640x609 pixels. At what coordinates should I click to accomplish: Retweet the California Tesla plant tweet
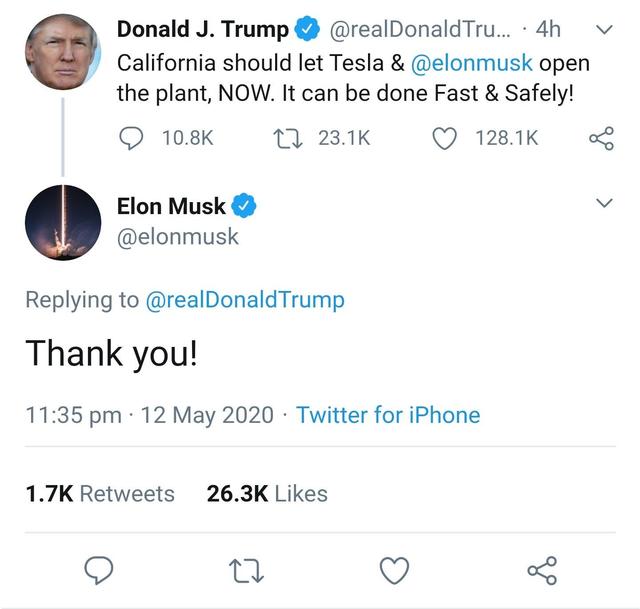[x=285, y=139]
